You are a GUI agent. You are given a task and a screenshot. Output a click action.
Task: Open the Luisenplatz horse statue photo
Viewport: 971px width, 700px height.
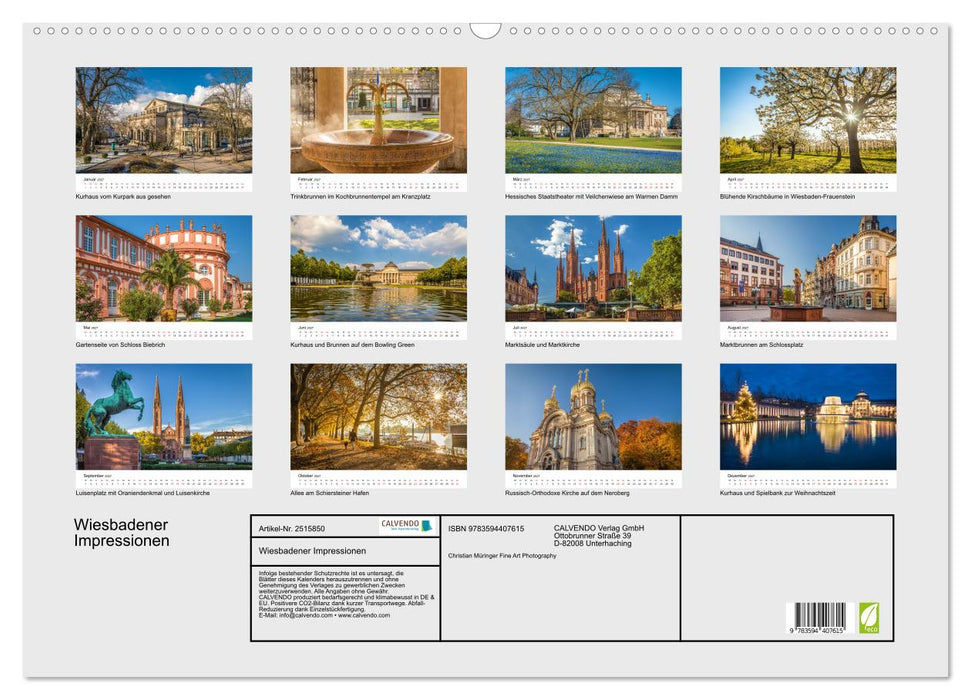pyautogui.click(x=163, y=416)
